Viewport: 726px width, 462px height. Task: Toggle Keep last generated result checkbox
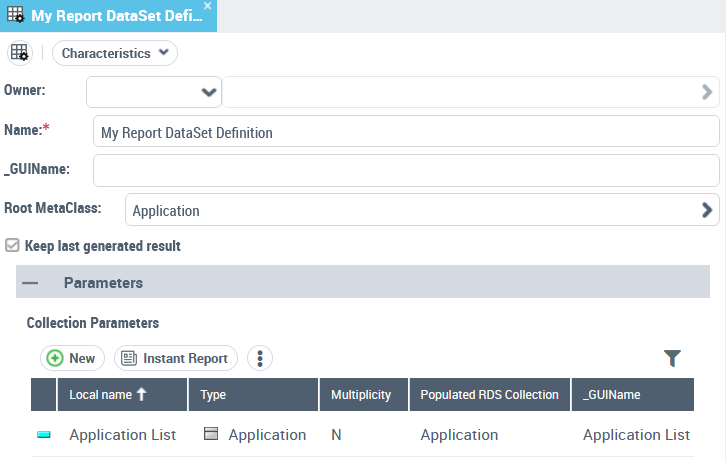pos(12,245)
